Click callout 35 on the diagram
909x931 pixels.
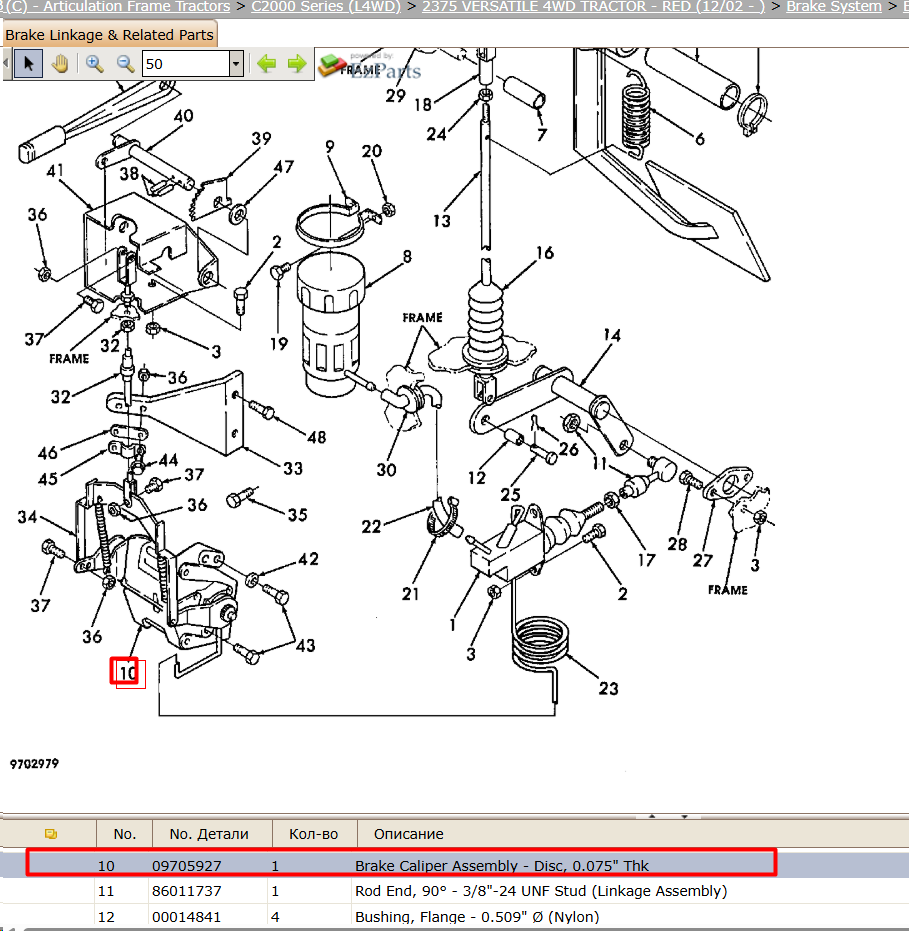pos(297,515)
